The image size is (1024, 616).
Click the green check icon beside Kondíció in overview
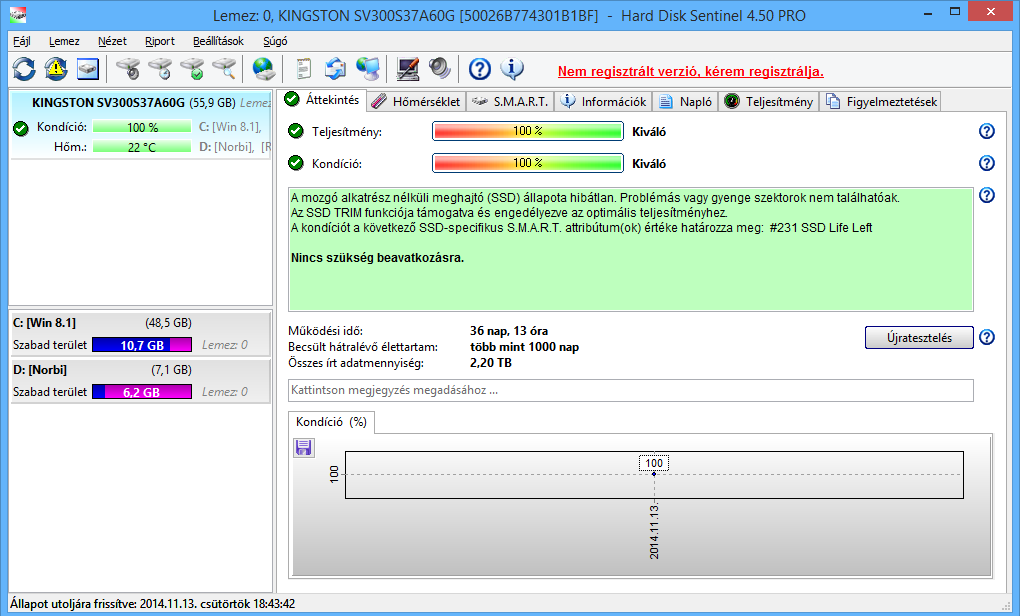[x=296, y=163]
